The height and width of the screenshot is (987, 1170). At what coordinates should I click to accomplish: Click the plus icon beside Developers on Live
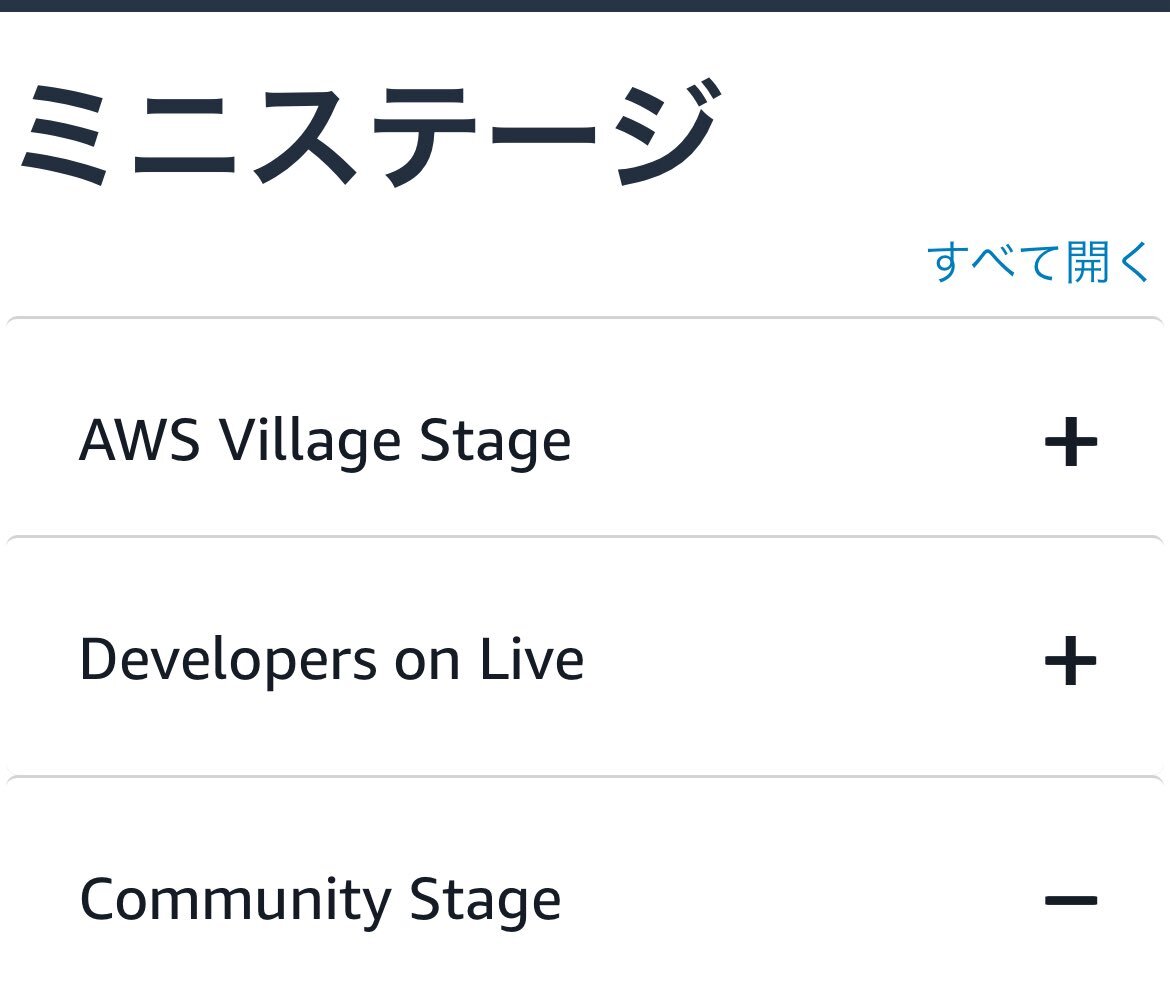[x=1070, y=661]
